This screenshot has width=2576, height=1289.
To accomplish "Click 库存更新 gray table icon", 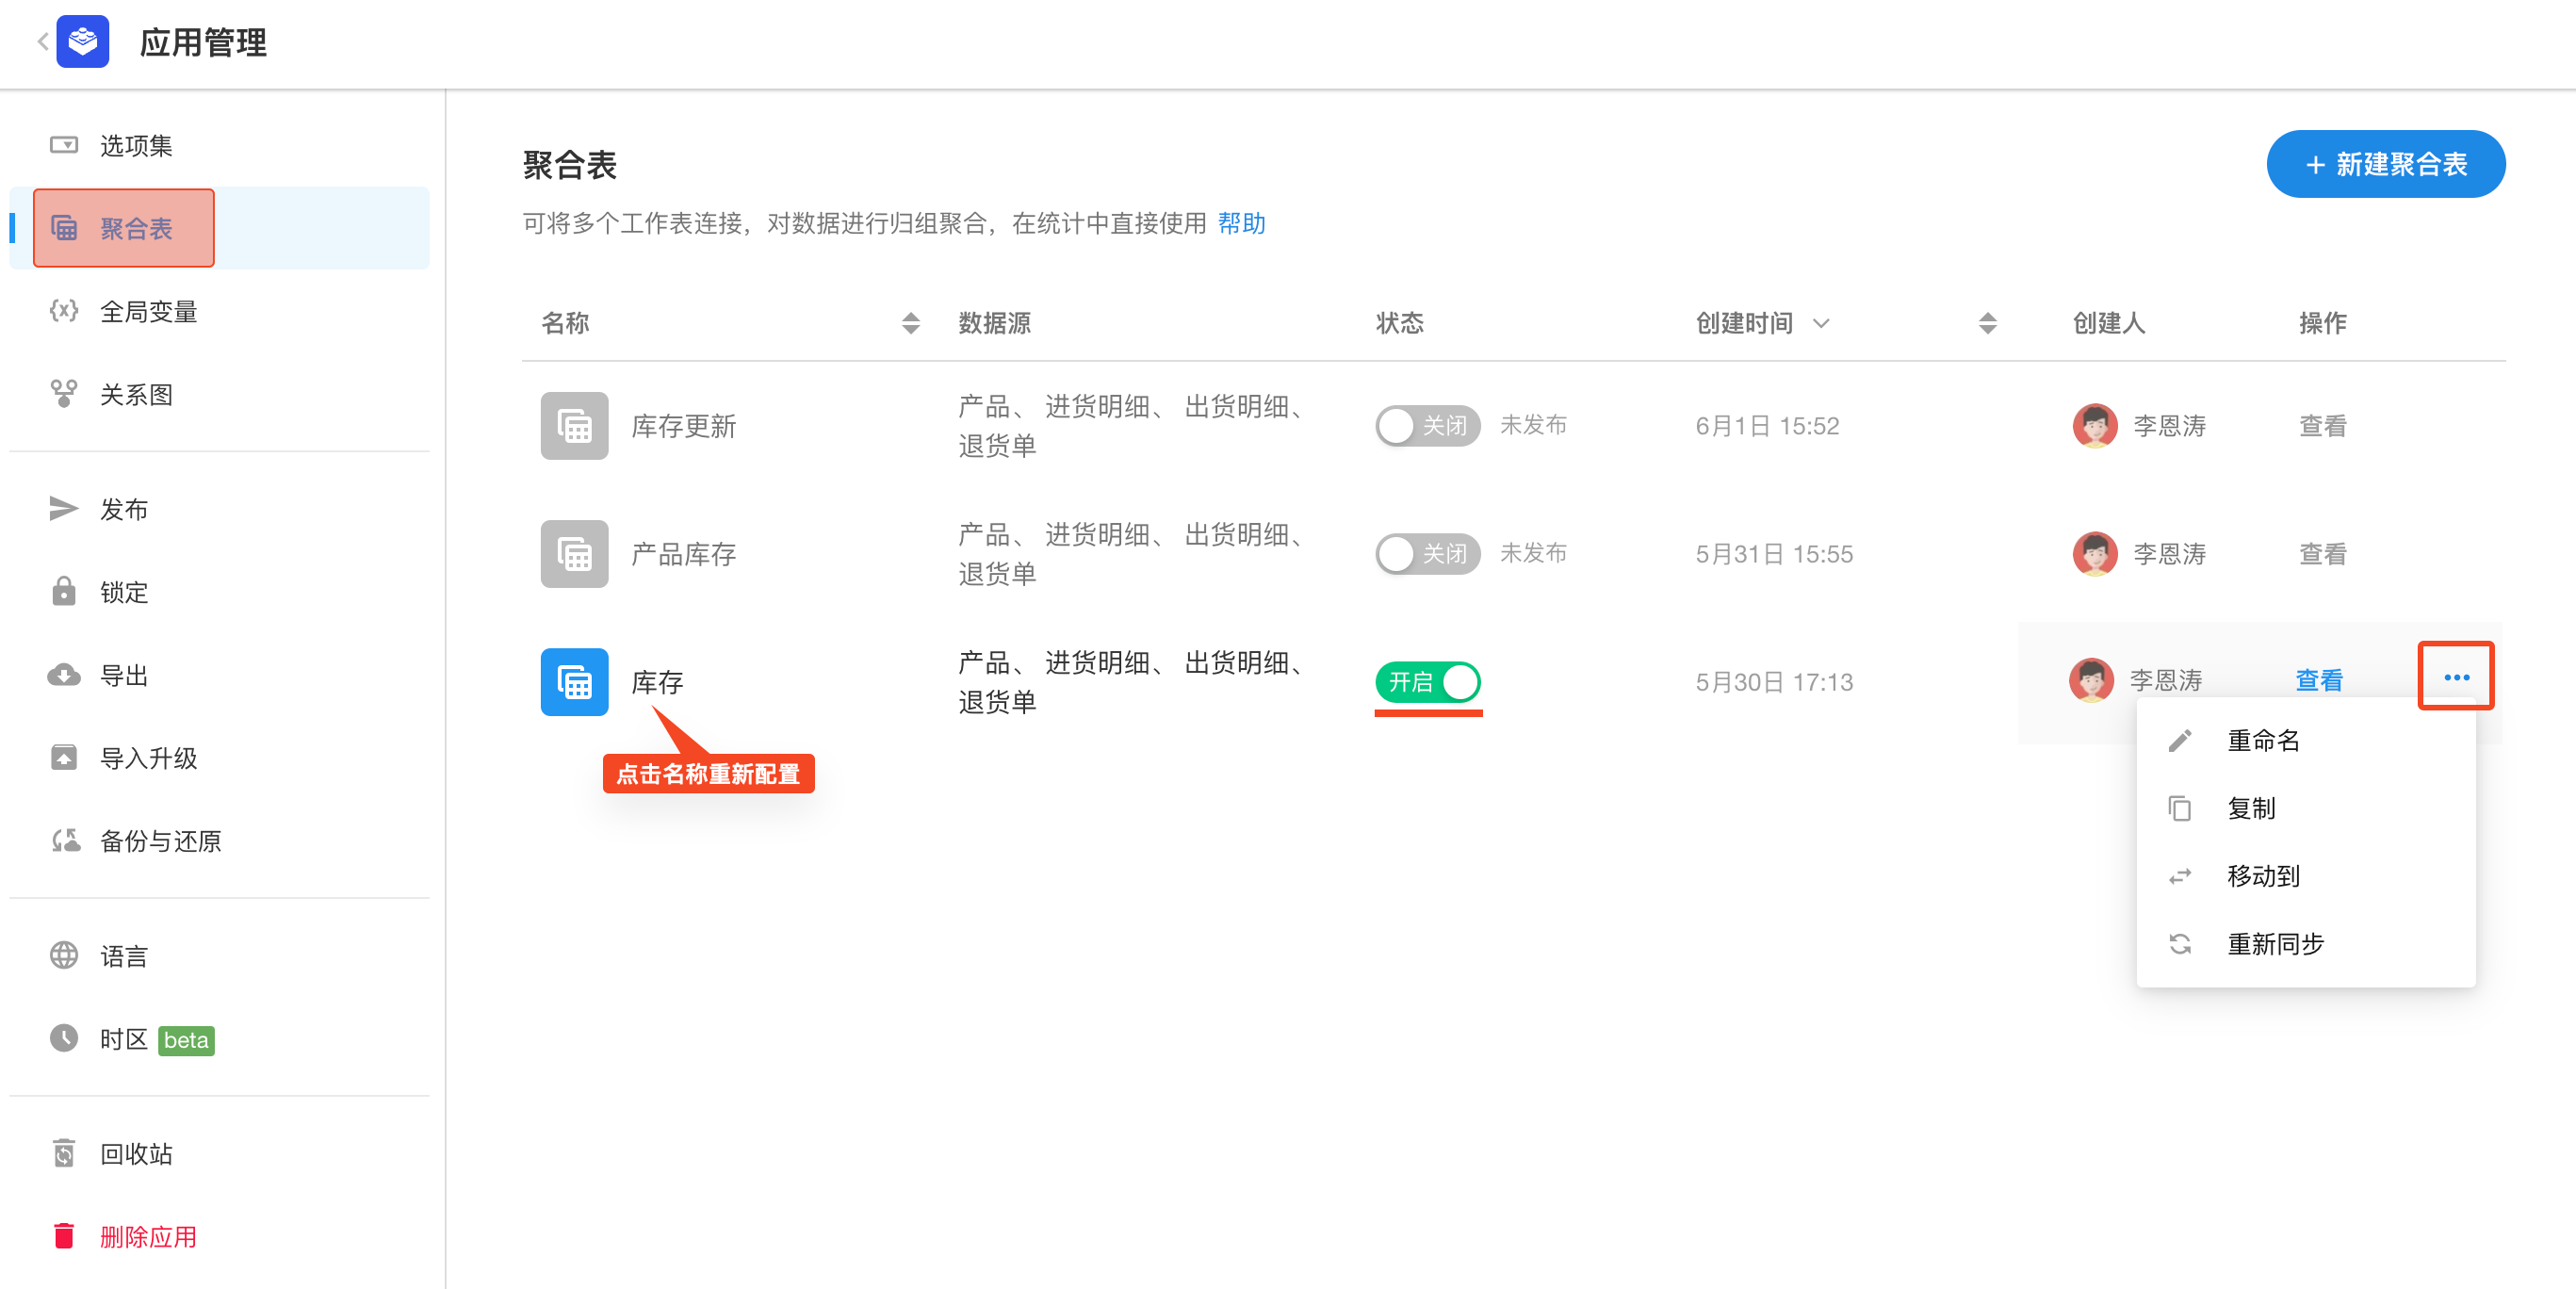I will point(574,426).
